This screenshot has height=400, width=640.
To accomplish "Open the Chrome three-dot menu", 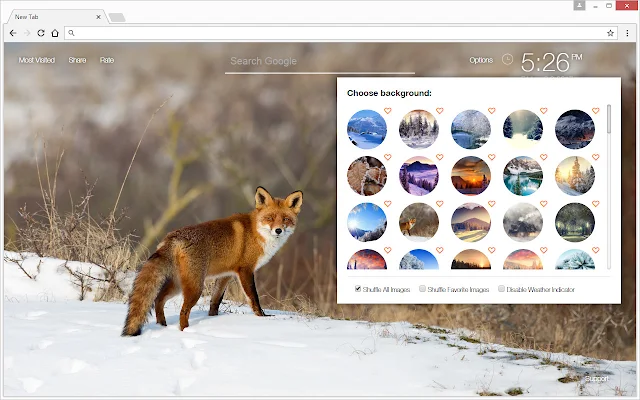I will 627,33.
